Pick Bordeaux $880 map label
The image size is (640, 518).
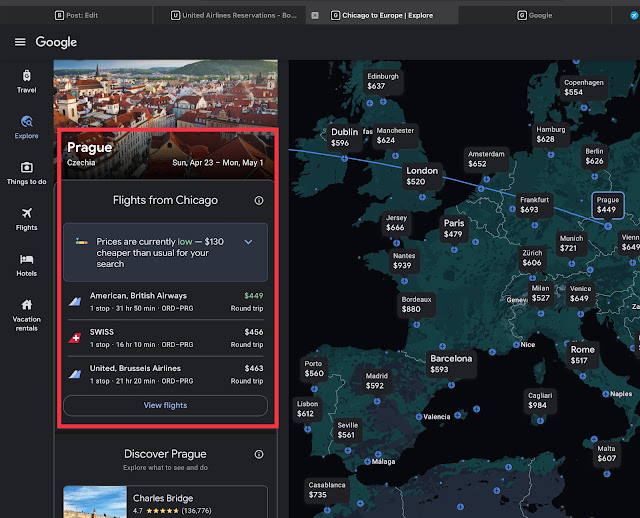[x=416, y=305]
